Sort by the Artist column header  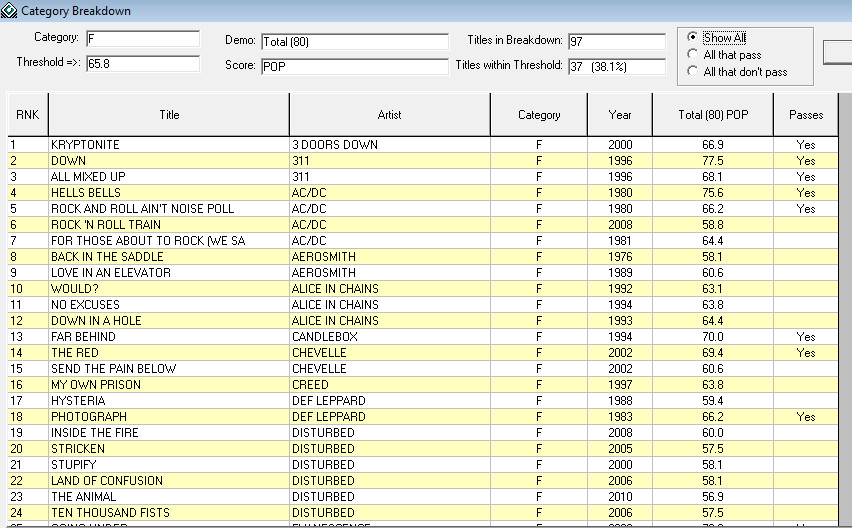[389, 115]
